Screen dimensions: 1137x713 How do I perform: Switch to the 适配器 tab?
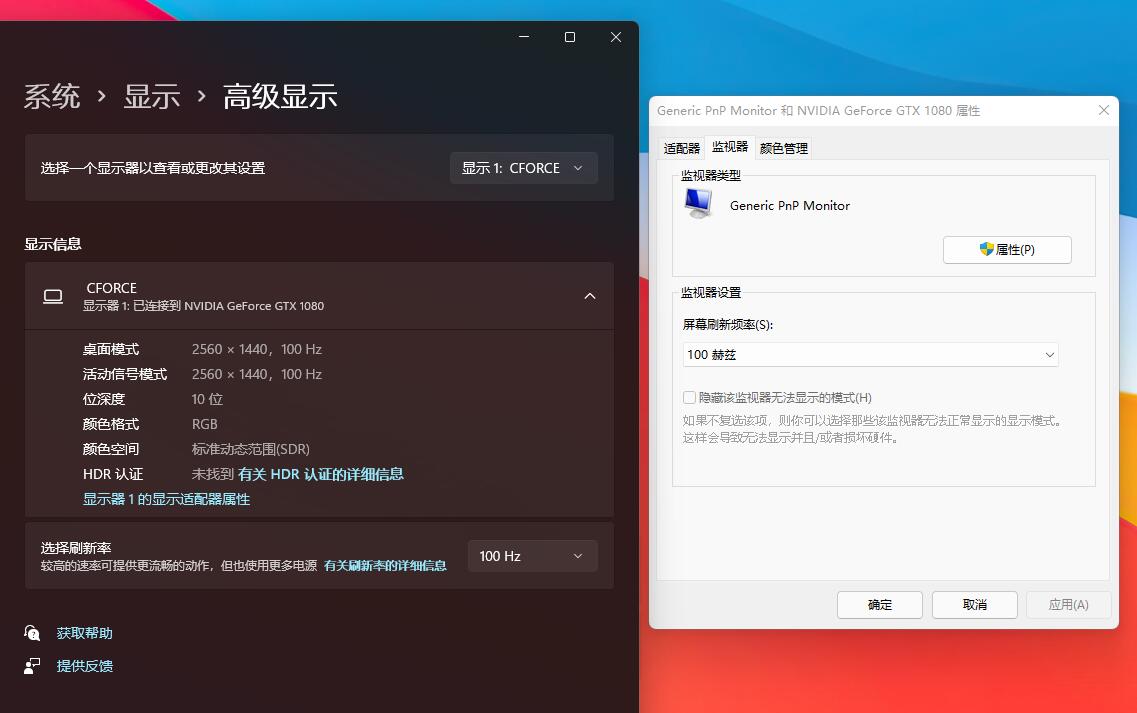click(681, 147)
